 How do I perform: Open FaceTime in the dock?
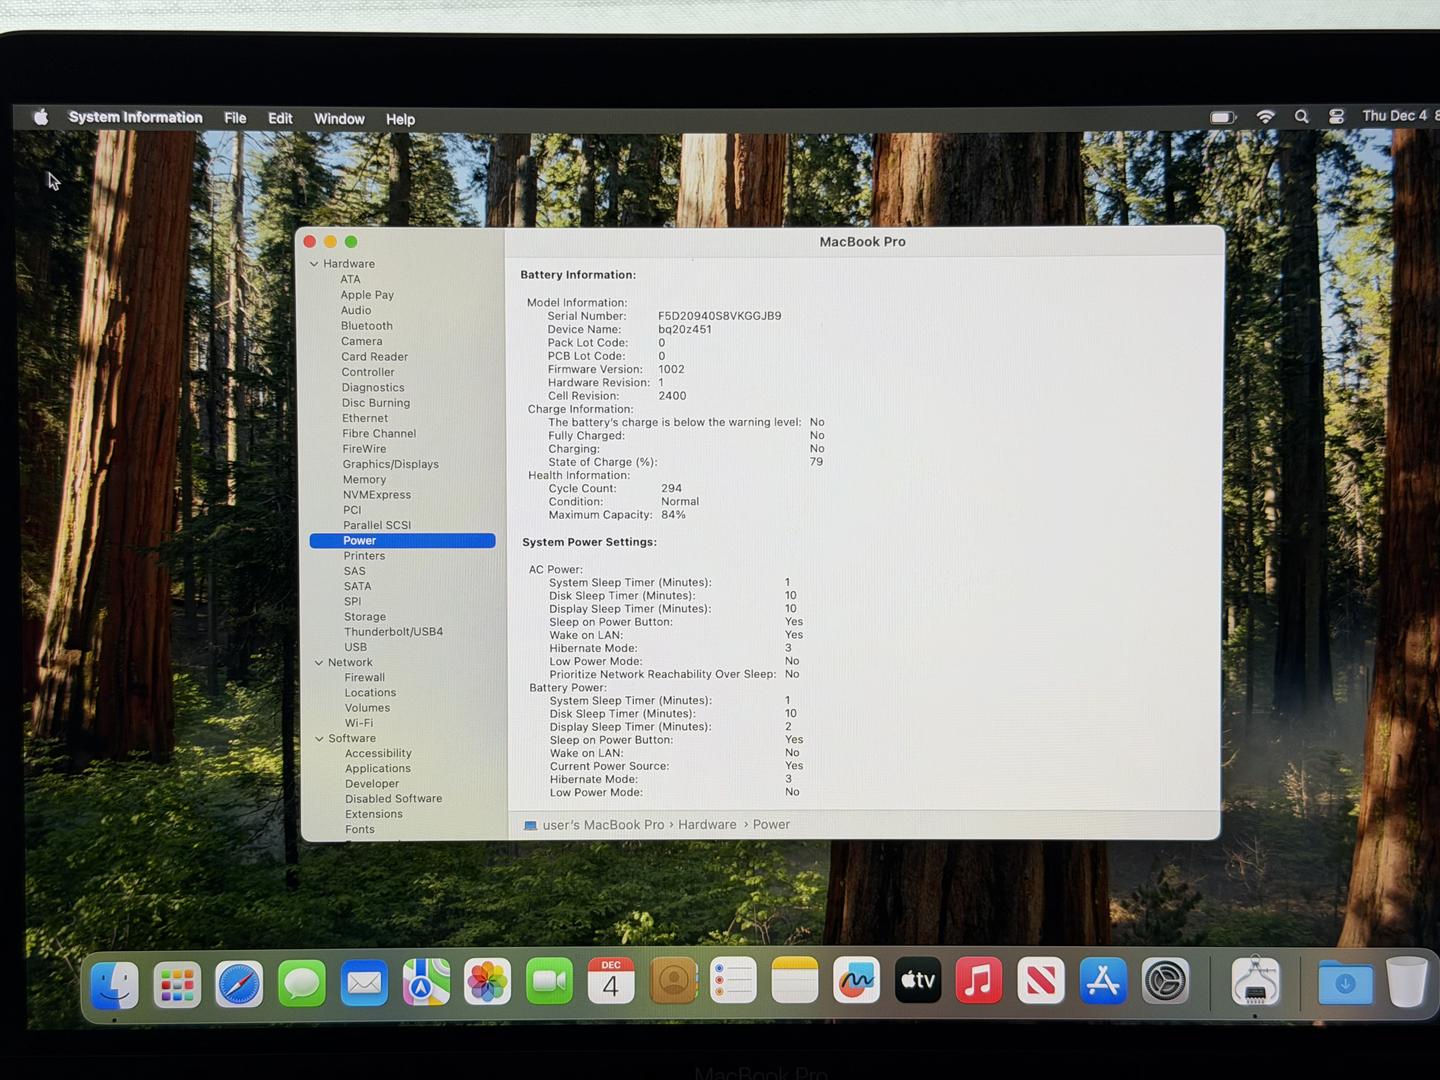click(549, 983)
